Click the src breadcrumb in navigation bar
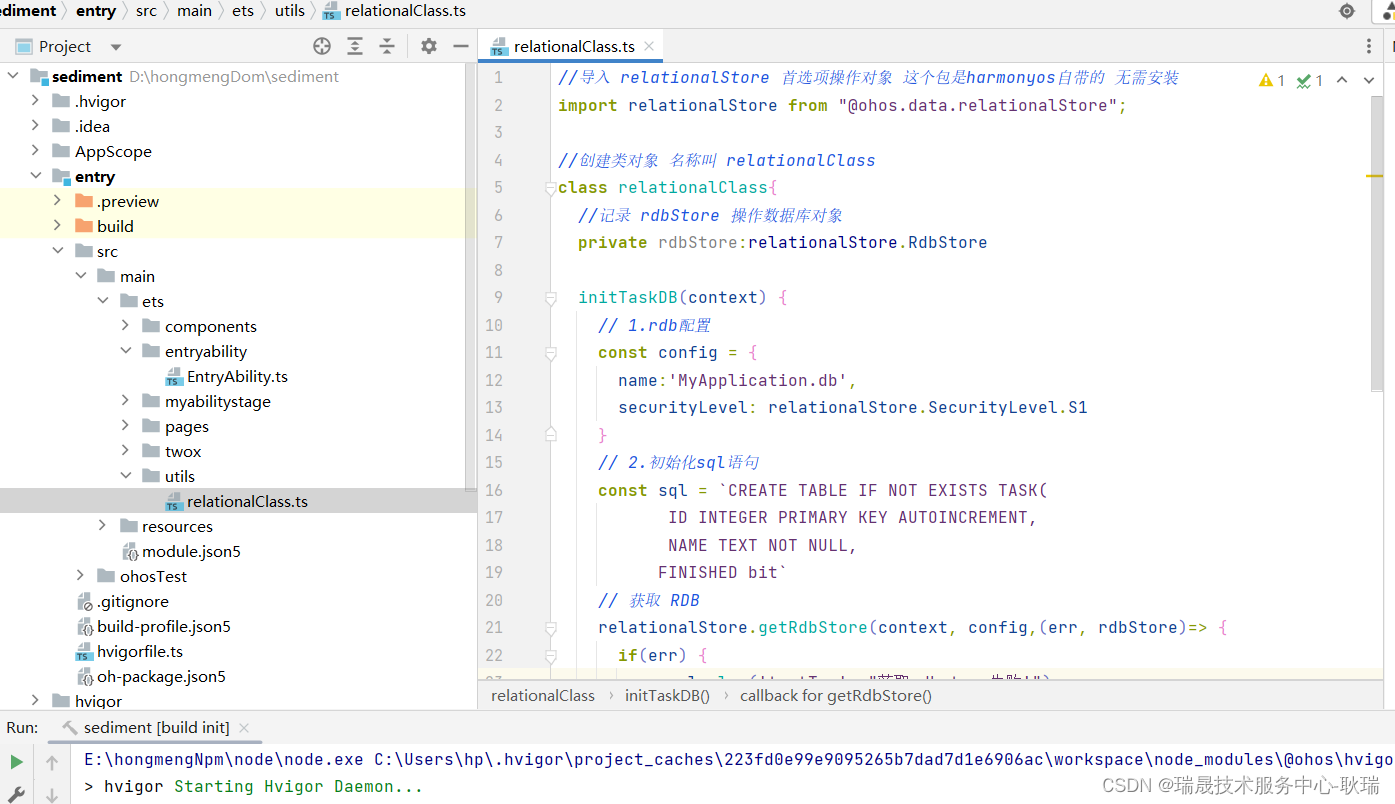The image size is (1395, 804). pos(146,11)
